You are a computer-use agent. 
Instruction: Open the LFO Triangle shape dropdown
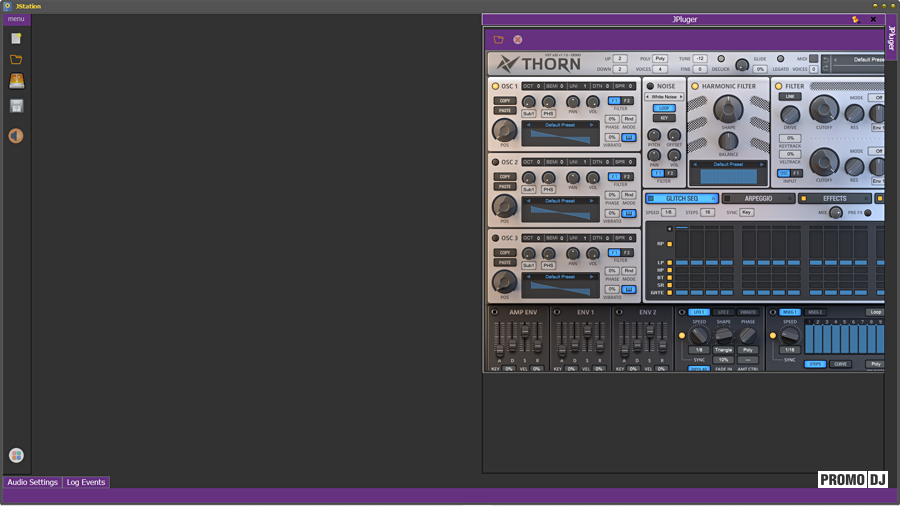coord(723,349)
